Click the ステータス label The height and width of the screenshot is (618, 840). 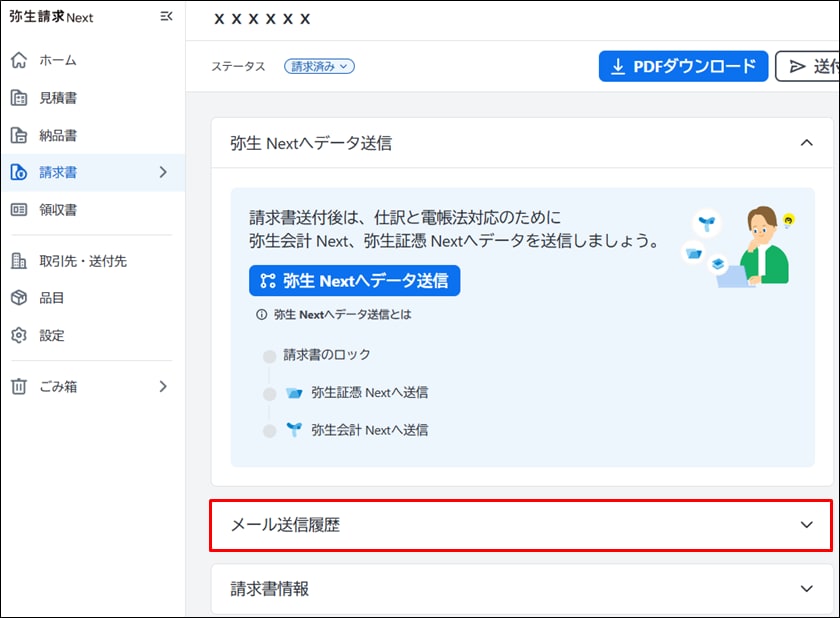tap(238, 66)
